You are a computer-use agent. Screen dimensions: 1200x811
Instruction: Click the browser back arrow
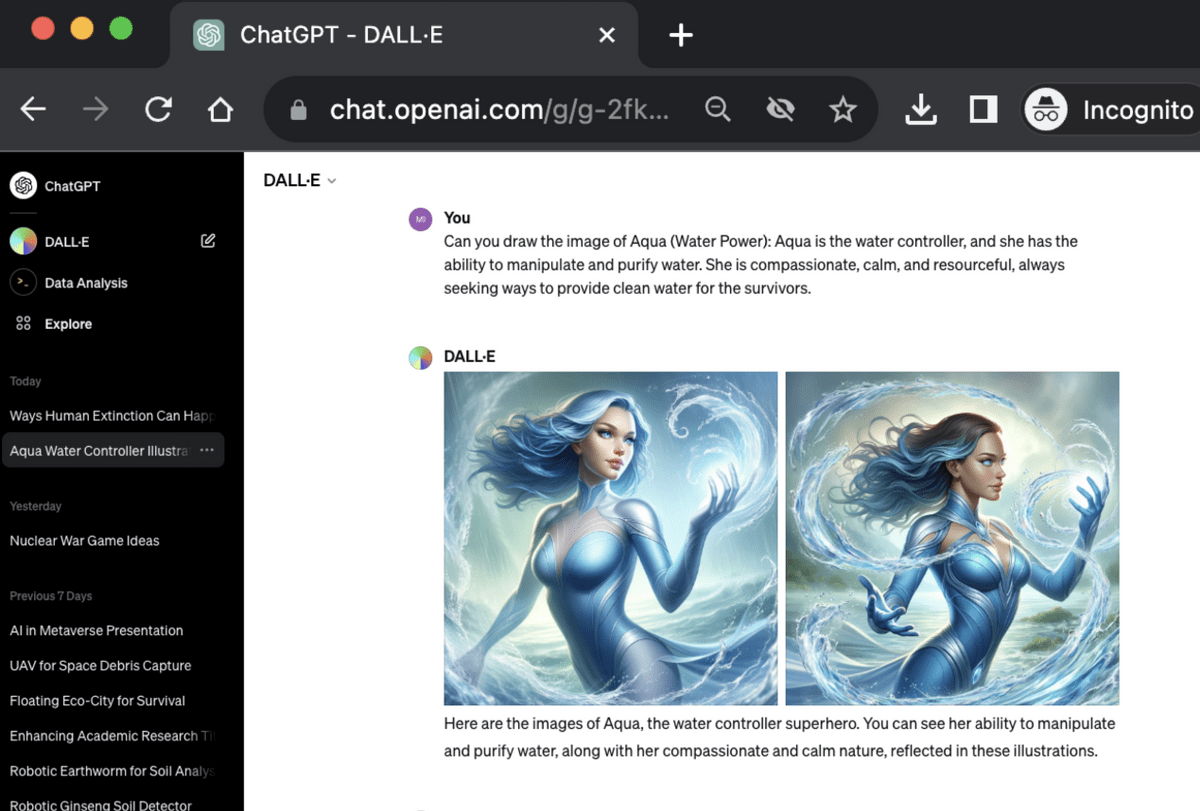click(x=34, y=110)
